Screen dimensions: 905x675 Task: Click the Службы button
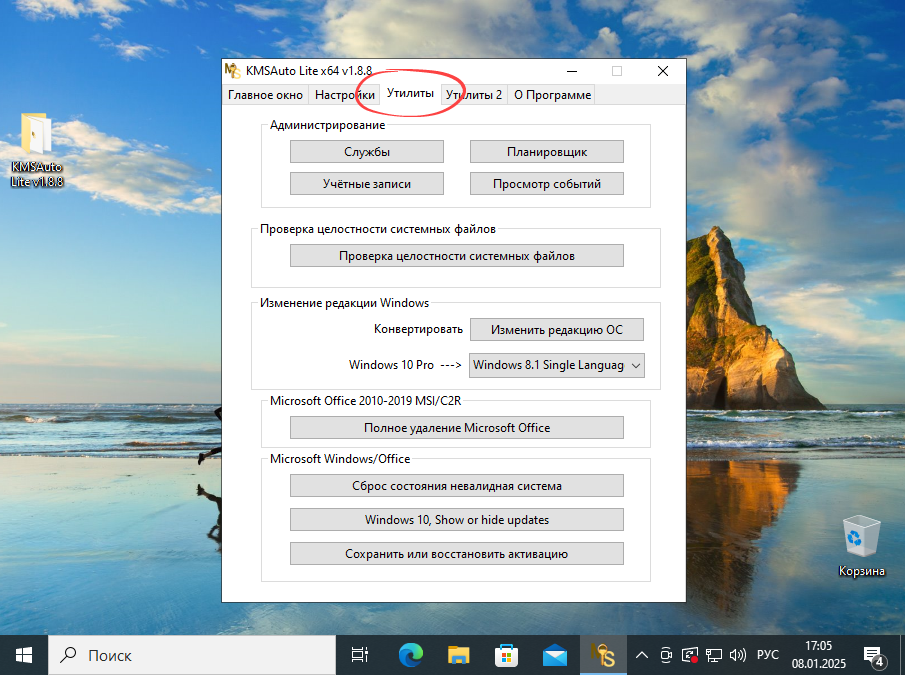pos(366,151)
